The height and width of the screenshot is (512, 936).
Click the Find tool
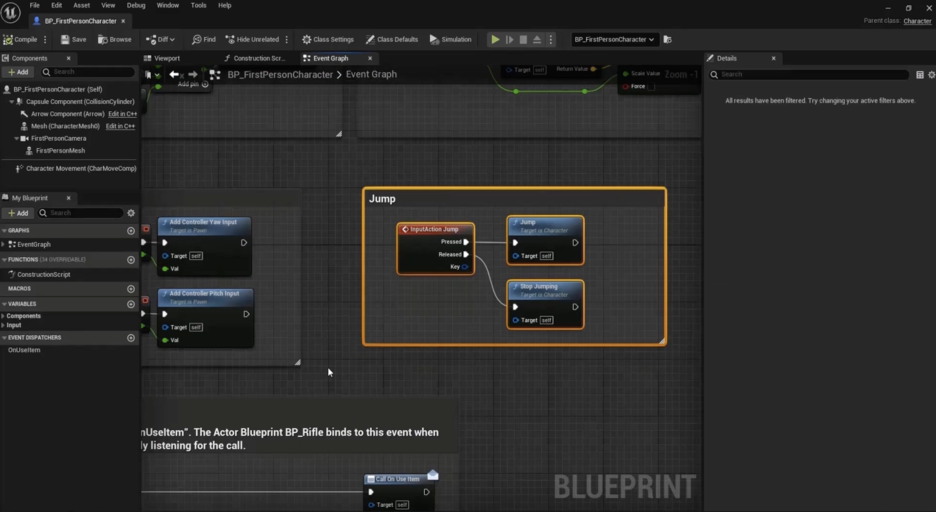coord(204,39)
